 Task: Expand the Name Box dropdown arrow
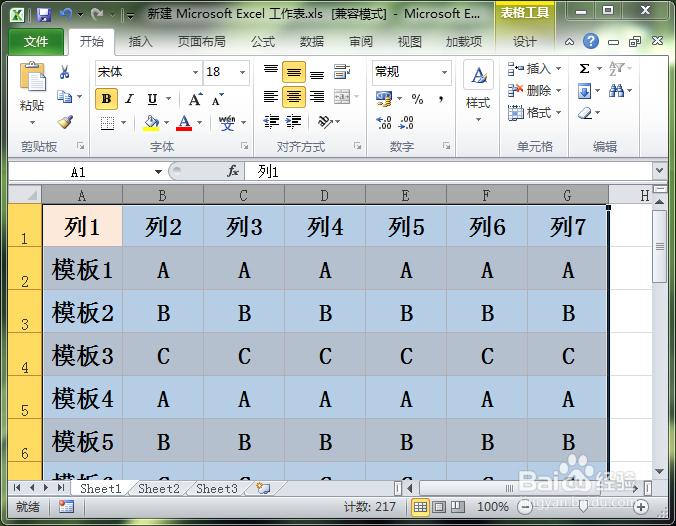158,172
